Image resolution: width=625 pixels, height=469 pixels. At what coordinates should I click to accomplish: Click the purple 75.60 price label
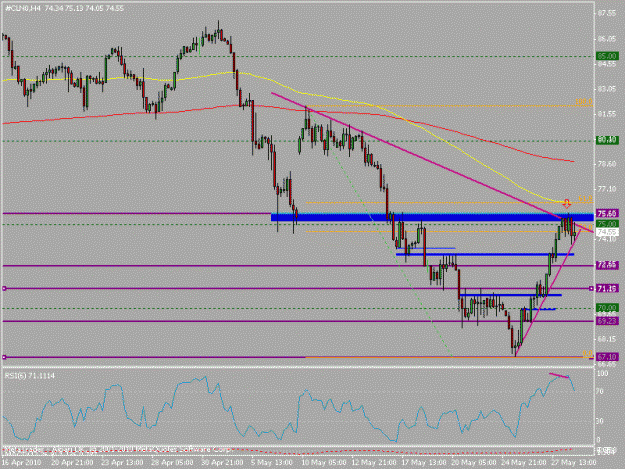pyautogui.click(x=607, y=213)
